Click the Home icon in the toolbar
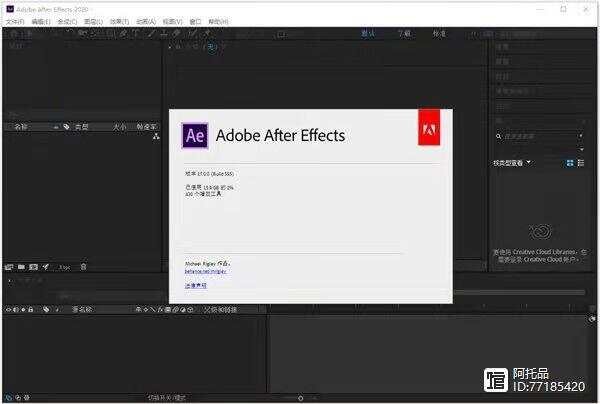Viewport: 600px width, 404px height. coord(14,34)
